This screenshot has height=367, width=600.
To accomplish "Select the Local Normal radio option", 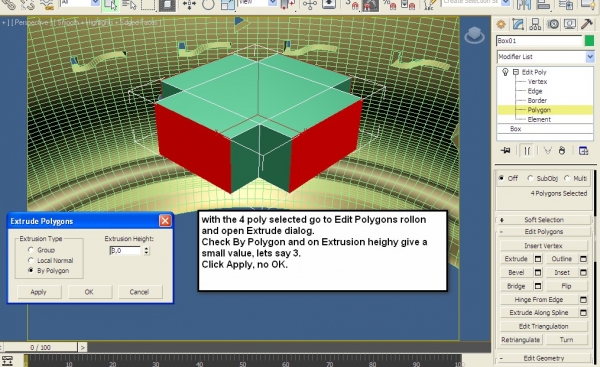I will click(x=31, y=260).
